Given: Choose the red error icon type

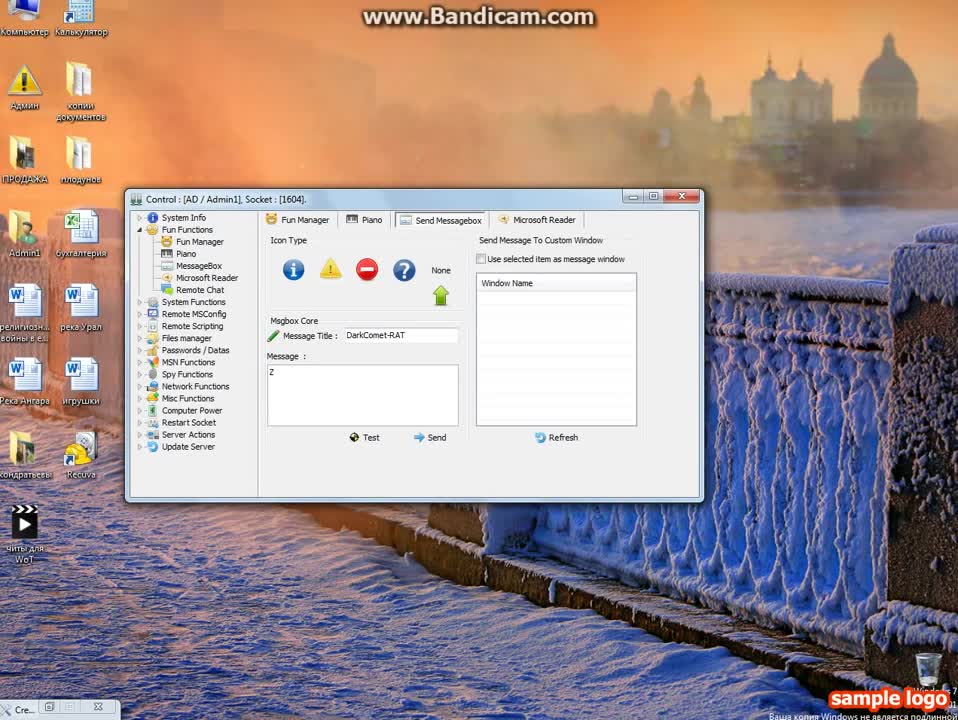Looking at the screenshot, I should (x=367, y=270).
